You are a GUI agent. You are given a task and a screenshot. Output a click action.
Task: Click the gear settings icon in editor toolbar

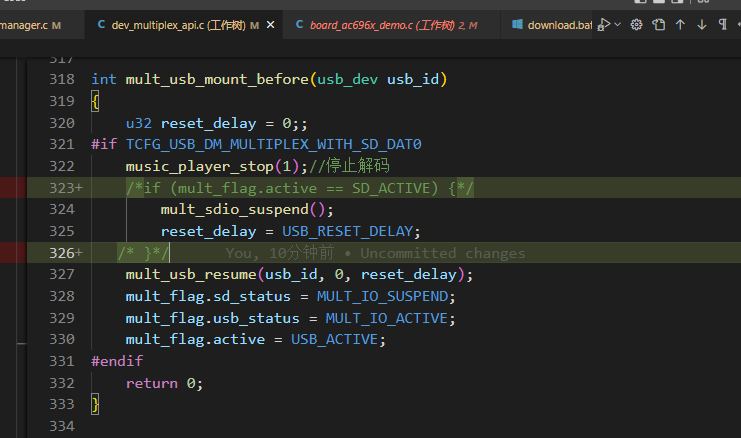637,24
